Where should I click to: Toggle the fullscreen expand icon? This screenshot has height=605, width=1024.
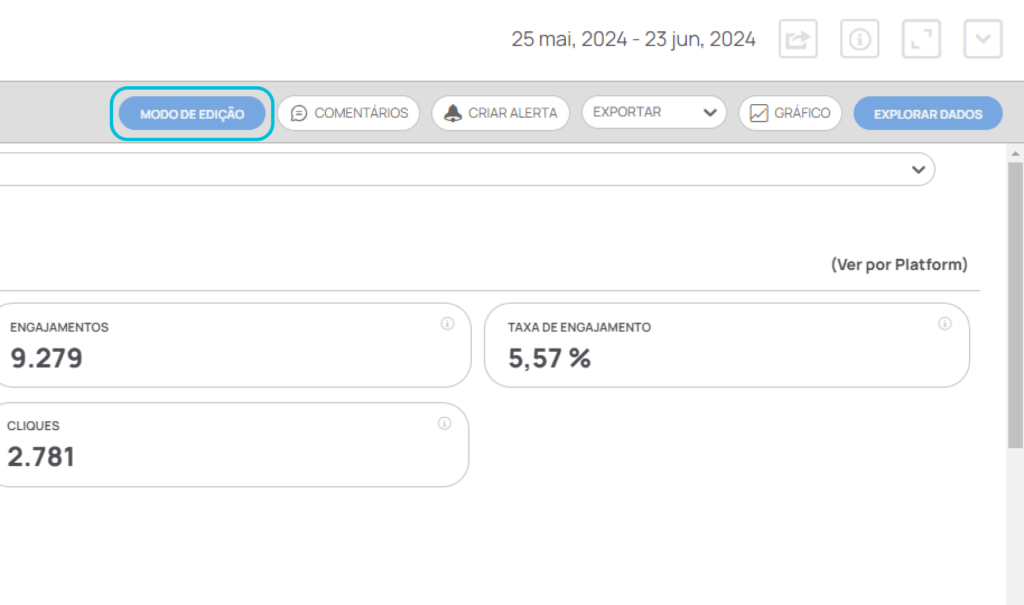(921, 39)
